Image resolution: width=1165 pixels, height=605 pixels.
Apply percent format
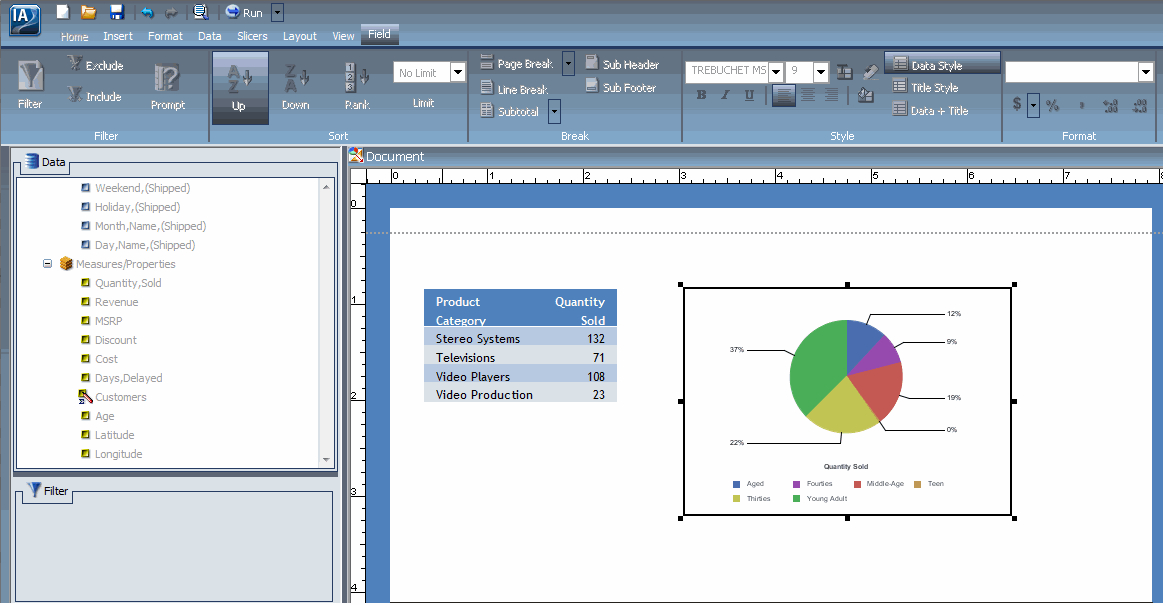(x=1052, y=106)
